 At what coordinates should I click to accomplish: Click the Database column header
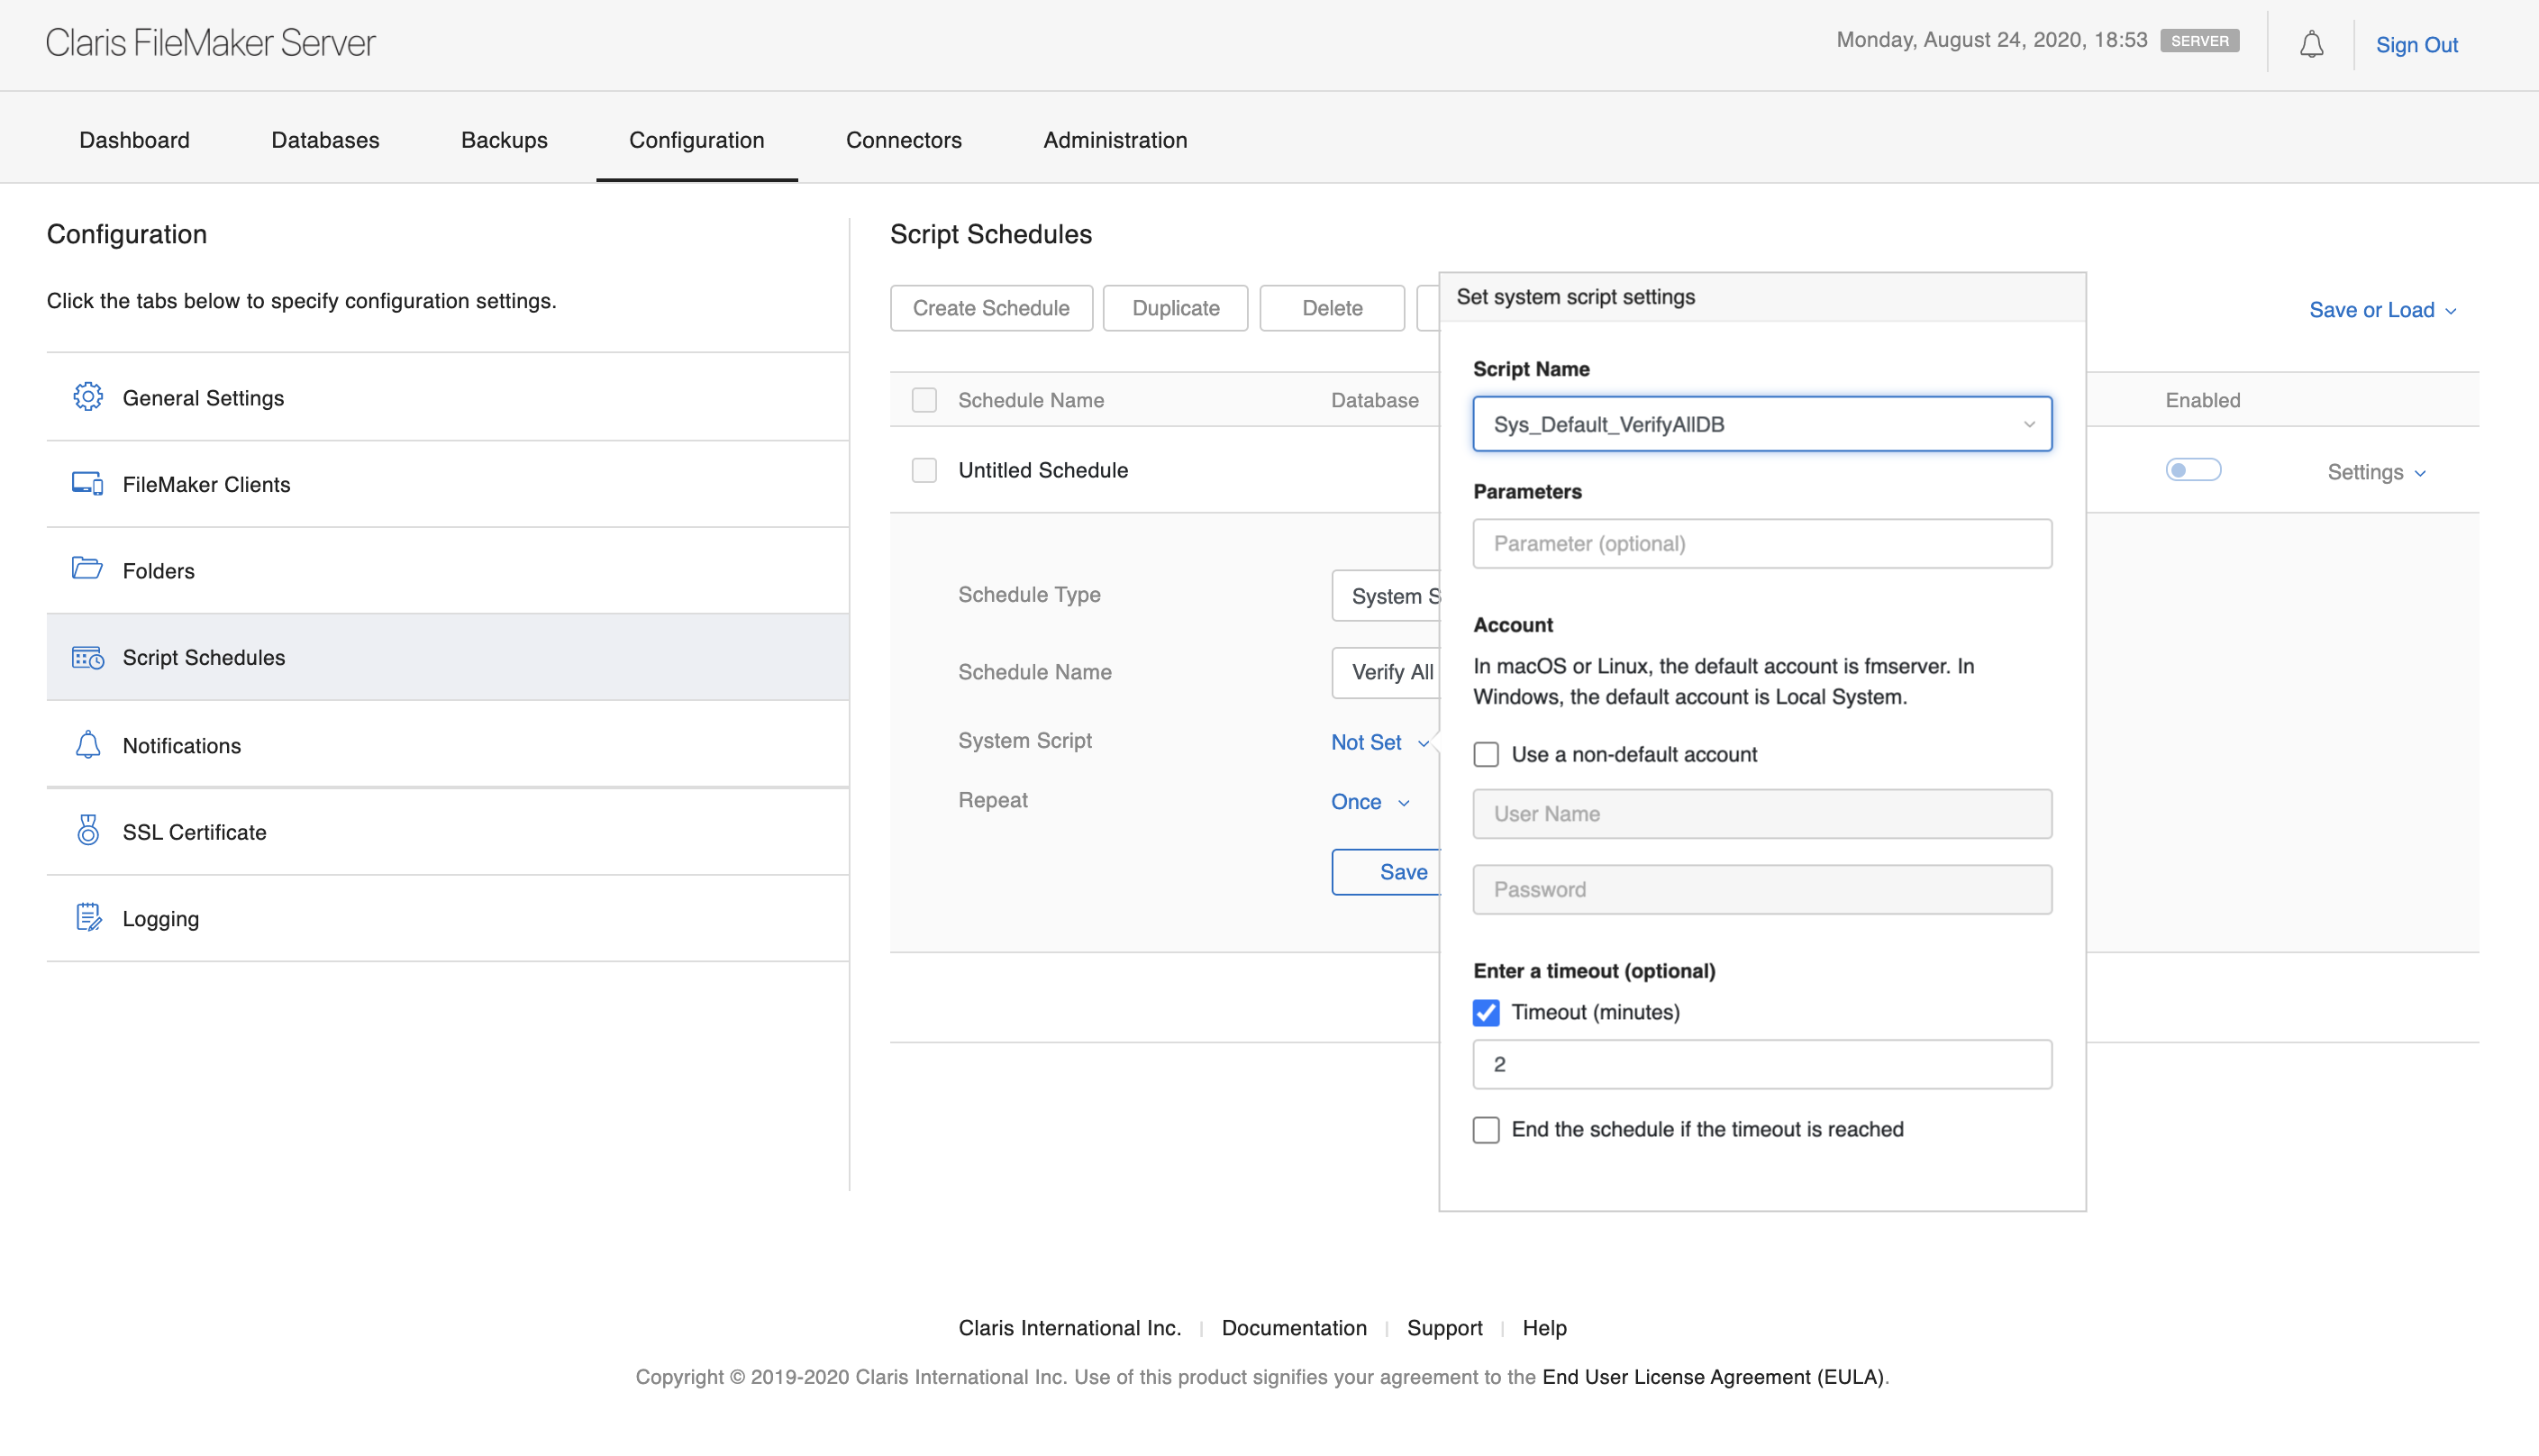click(x=1374, y=400)
